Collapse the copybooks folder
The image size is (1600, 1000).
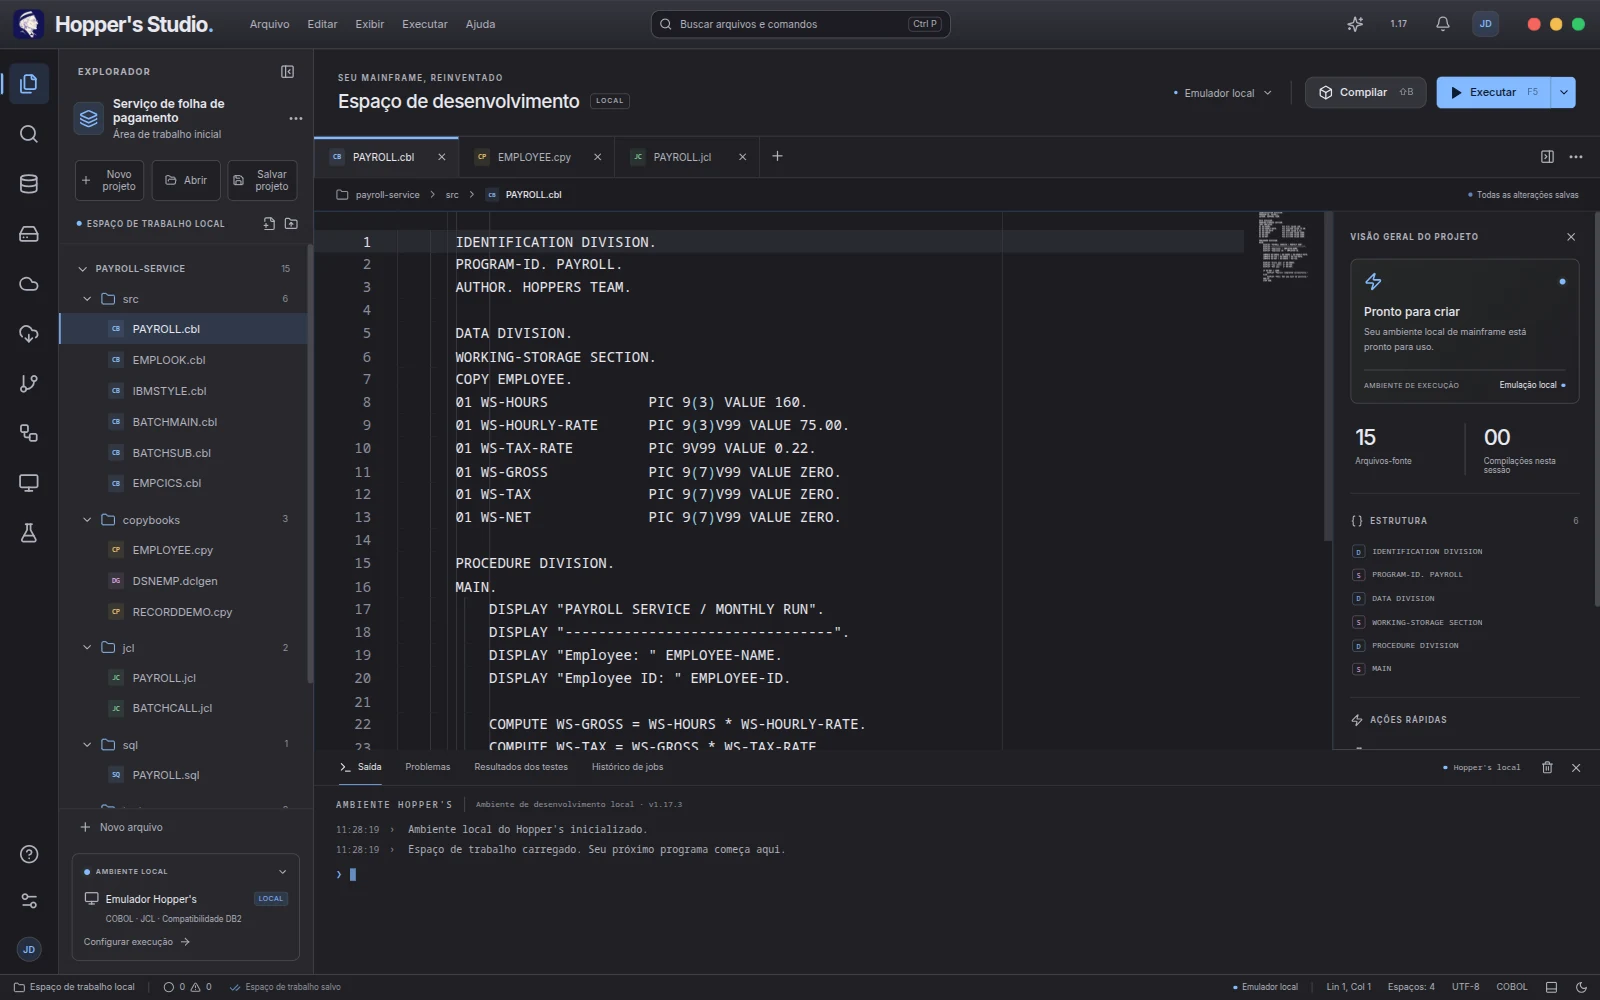87,520
